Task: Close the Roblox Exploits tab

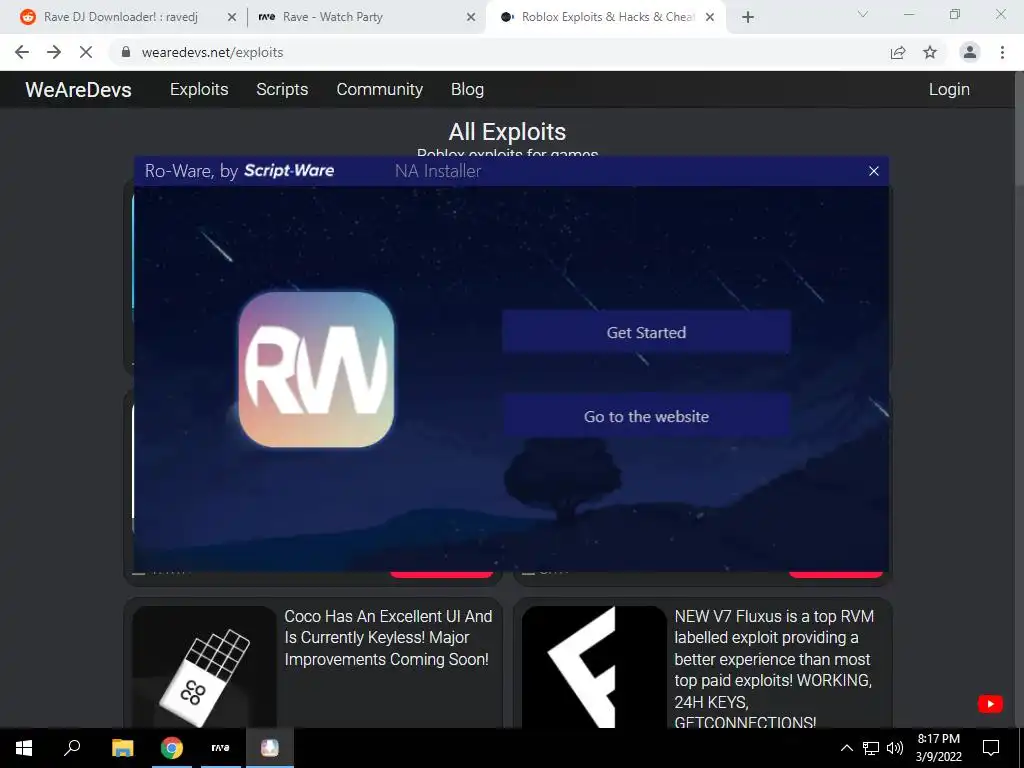Action: click(710, 18)
